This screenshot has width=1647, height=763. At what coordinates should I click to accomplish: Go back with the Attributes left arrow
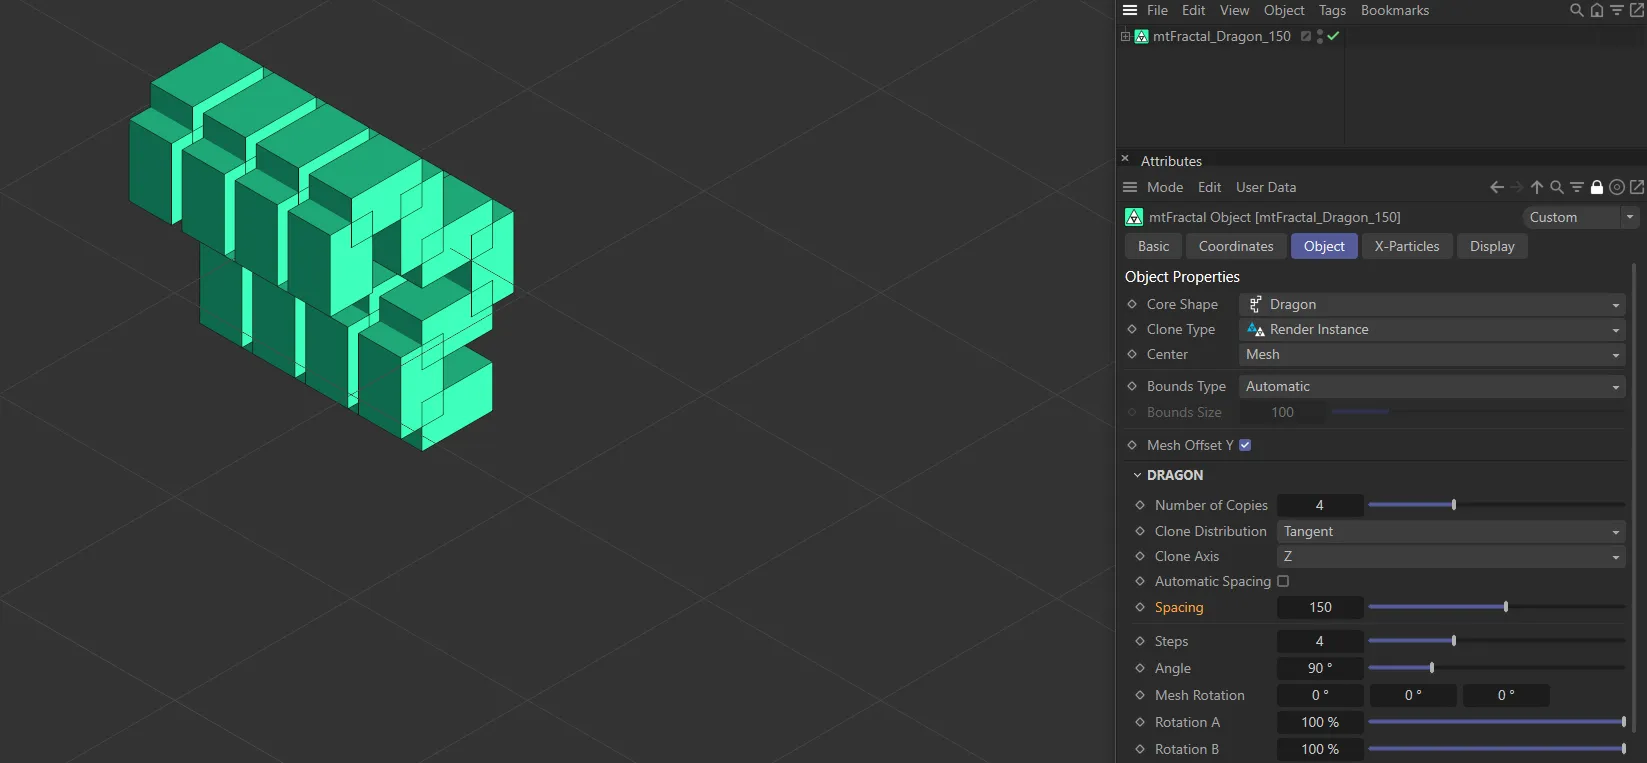coord(1497,187)
